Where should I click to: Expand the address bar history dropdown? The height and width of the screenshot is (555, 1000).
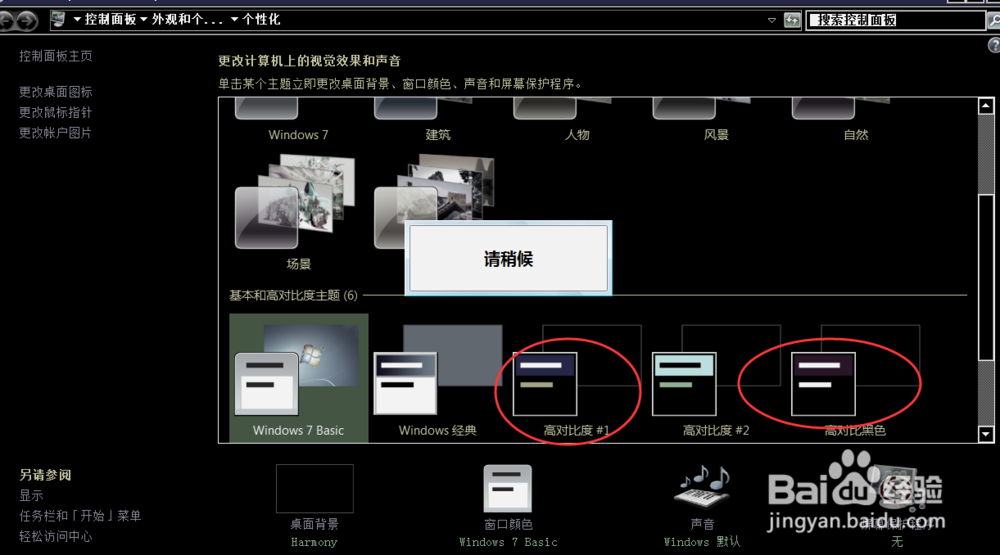coord(772,20)
